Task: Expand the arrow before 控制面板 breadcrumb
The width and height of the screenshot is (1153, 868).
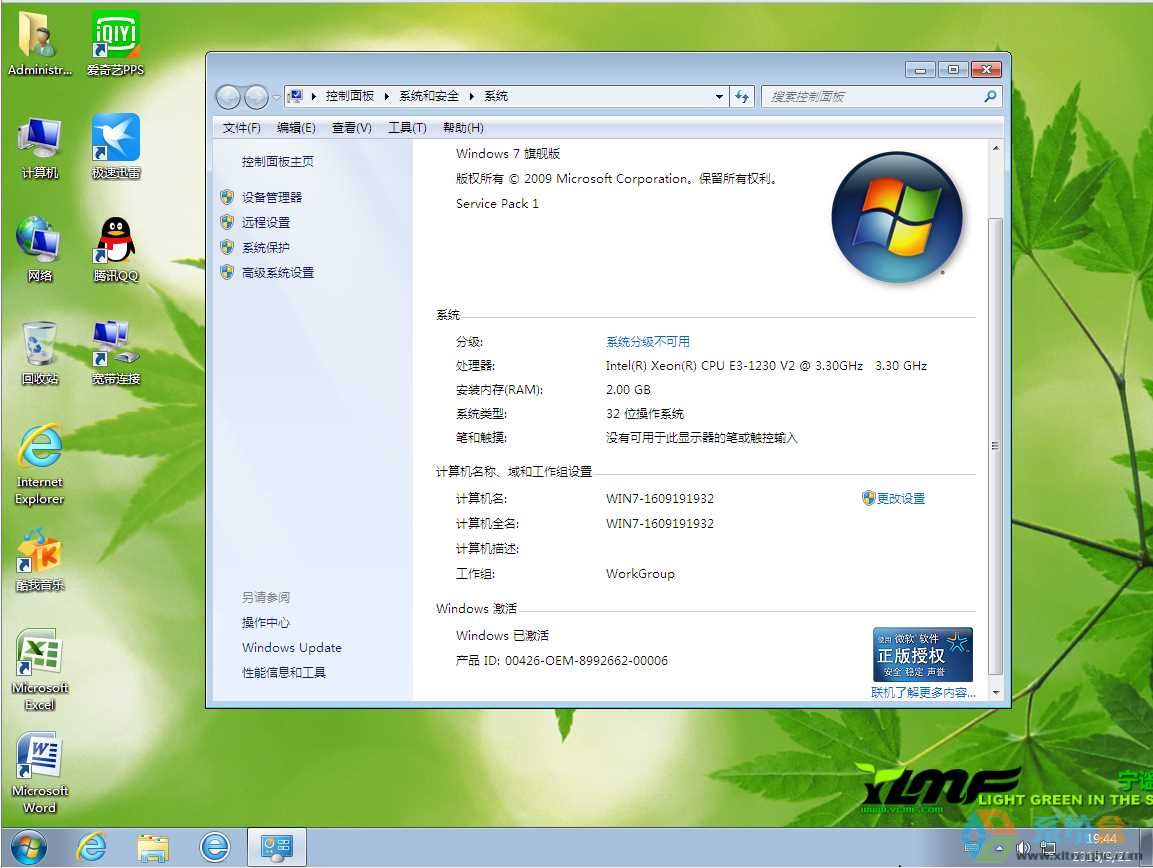Action: (x=313, y=96)
